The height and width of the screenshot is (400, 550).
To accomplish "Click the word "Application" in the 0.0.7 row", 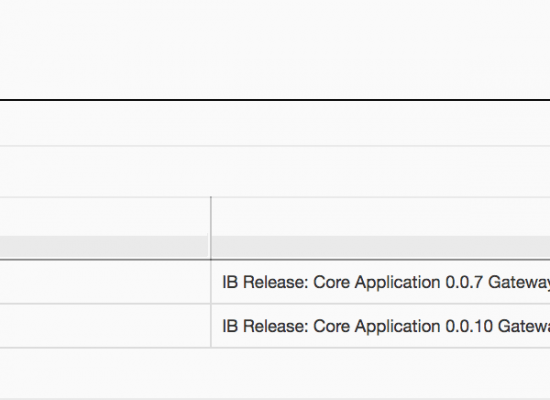I will coord(397,283).
